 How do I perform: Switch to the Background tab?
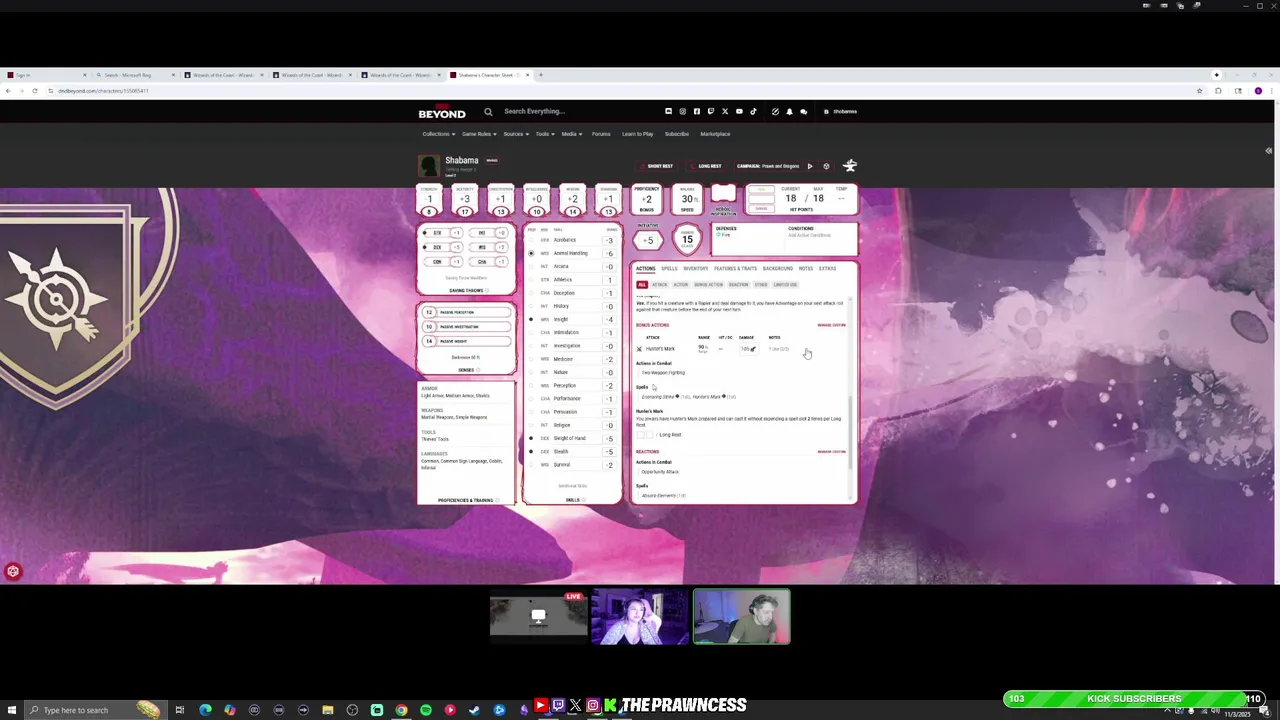778,269
